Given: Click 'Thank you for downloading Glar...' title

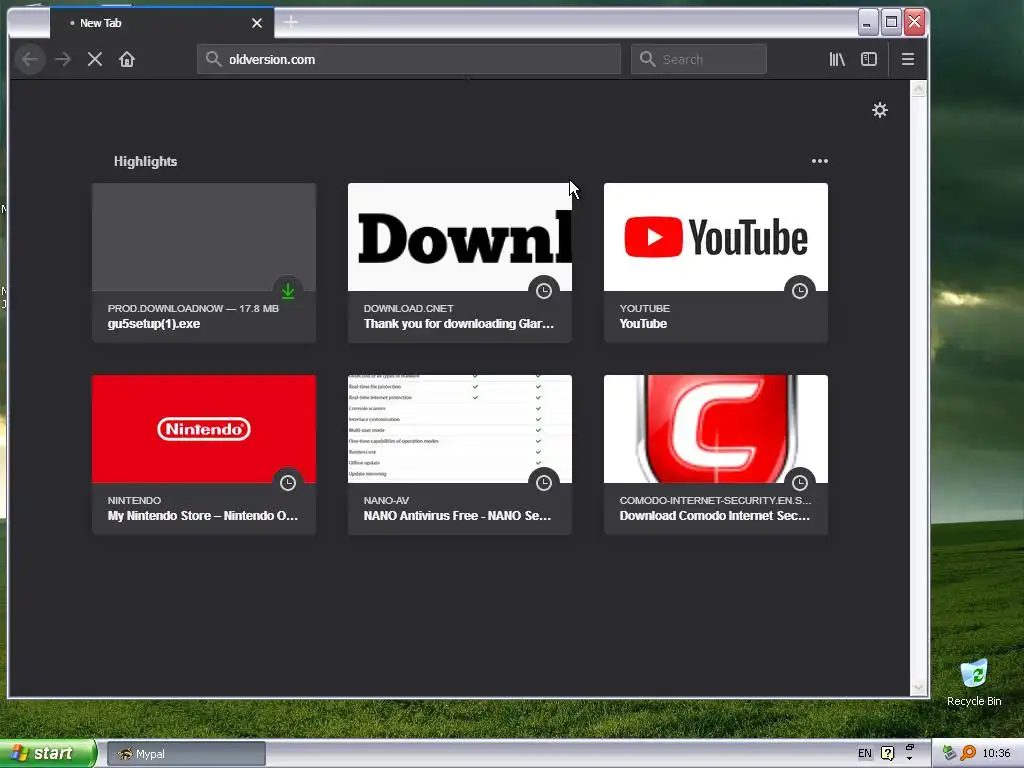Looking at the screenshot, I should tap(458, 324).
